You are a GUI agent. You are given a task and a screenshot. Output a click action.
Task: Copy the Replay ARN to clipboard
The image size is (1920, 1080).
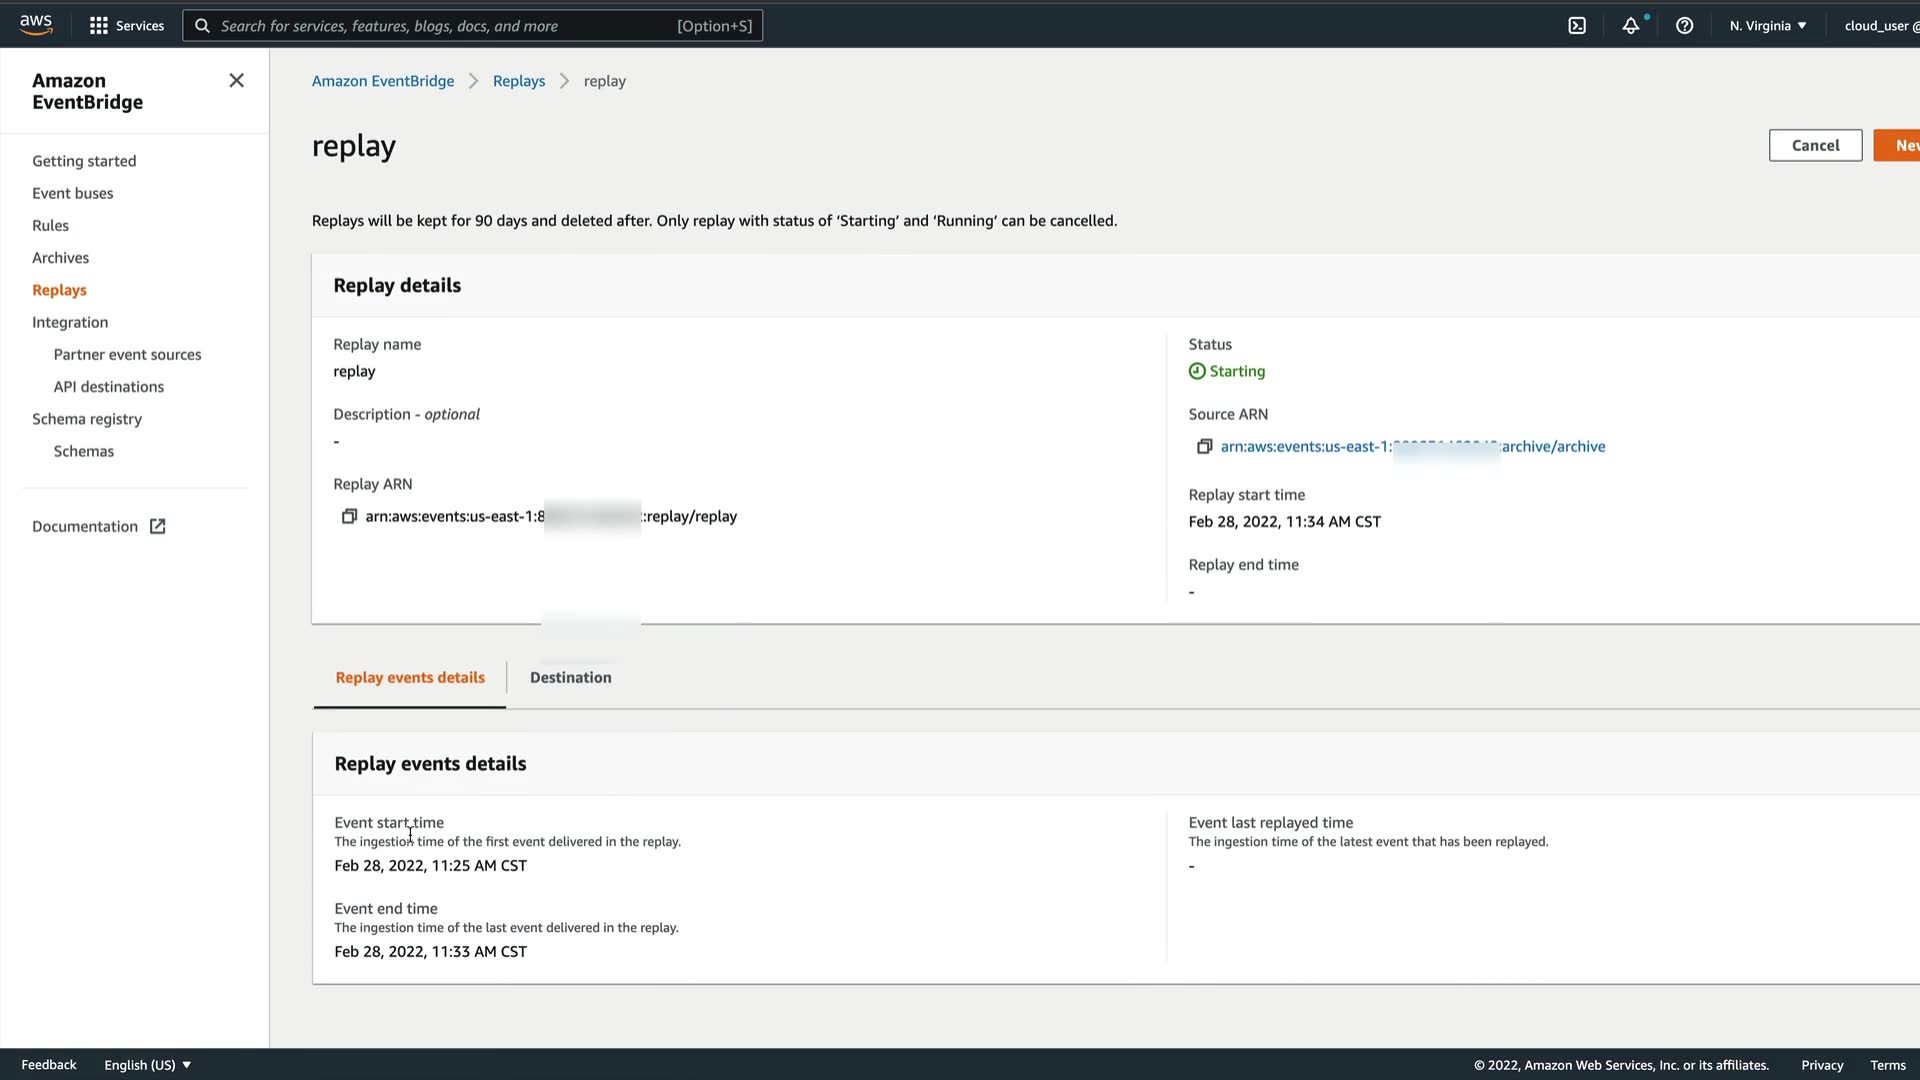349,517
